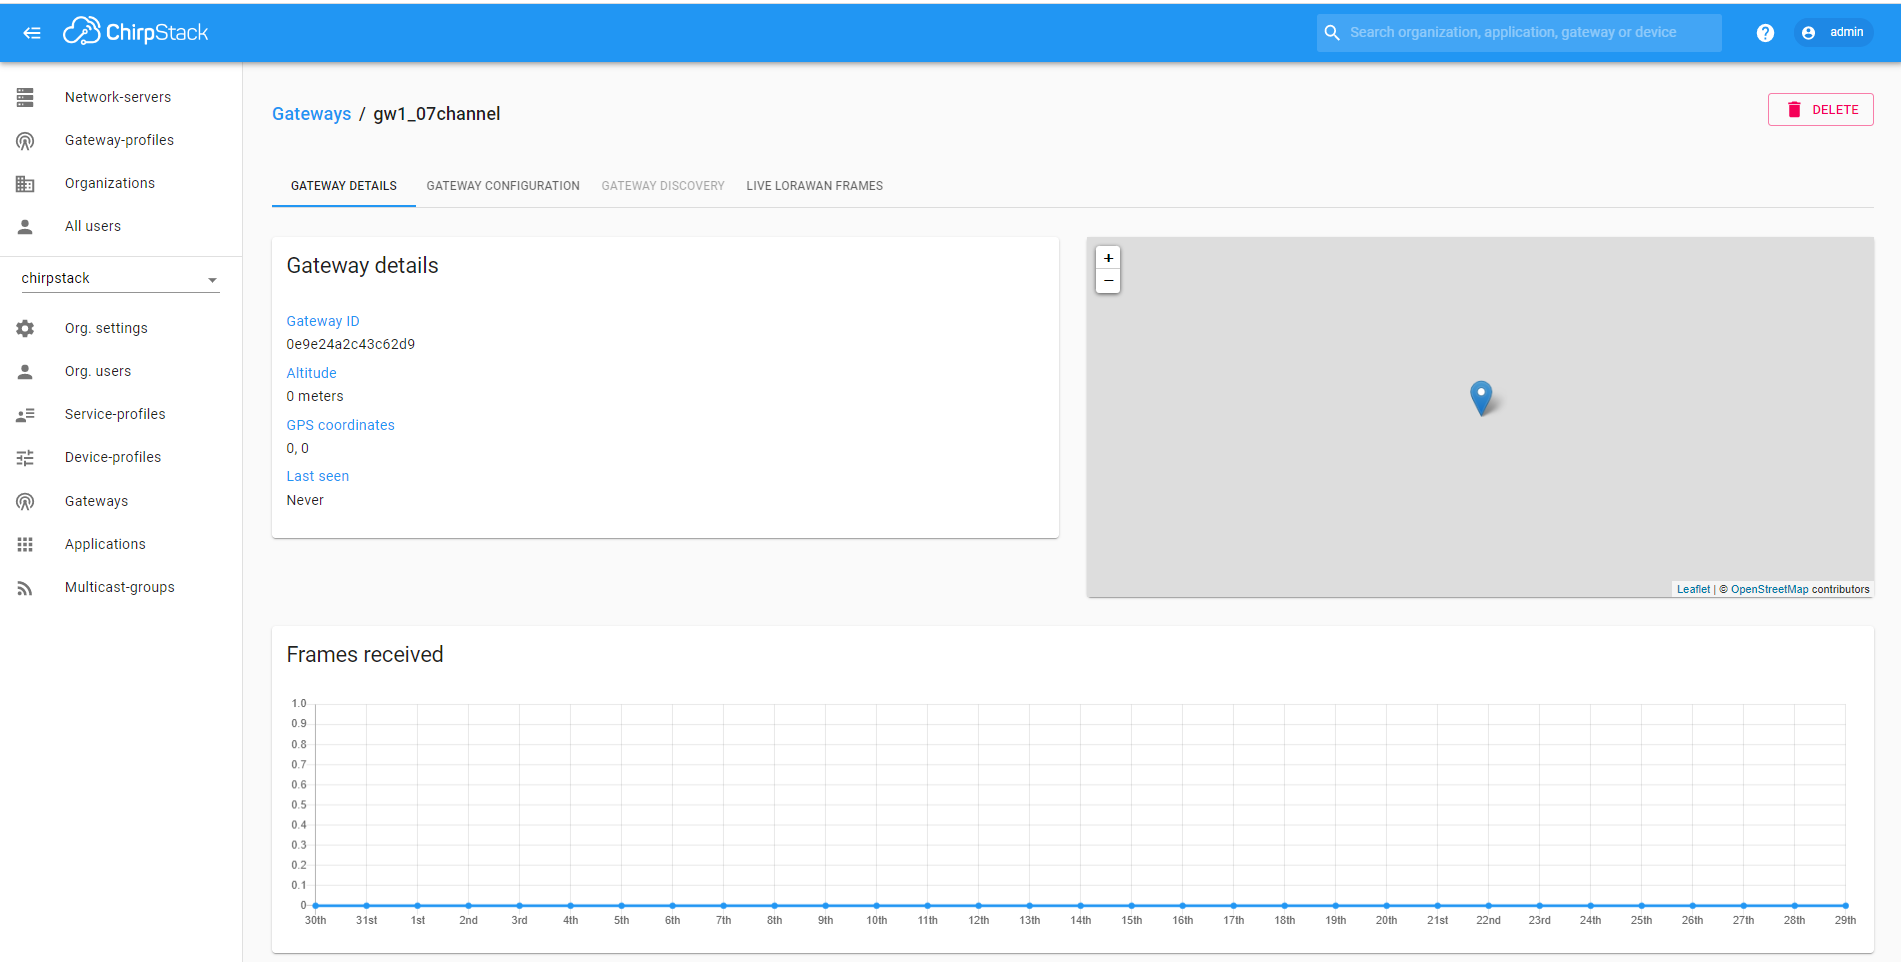This screenshot has height=962, width=1901.
Task: Open the help question mark icon
Action: point(1765,33)
